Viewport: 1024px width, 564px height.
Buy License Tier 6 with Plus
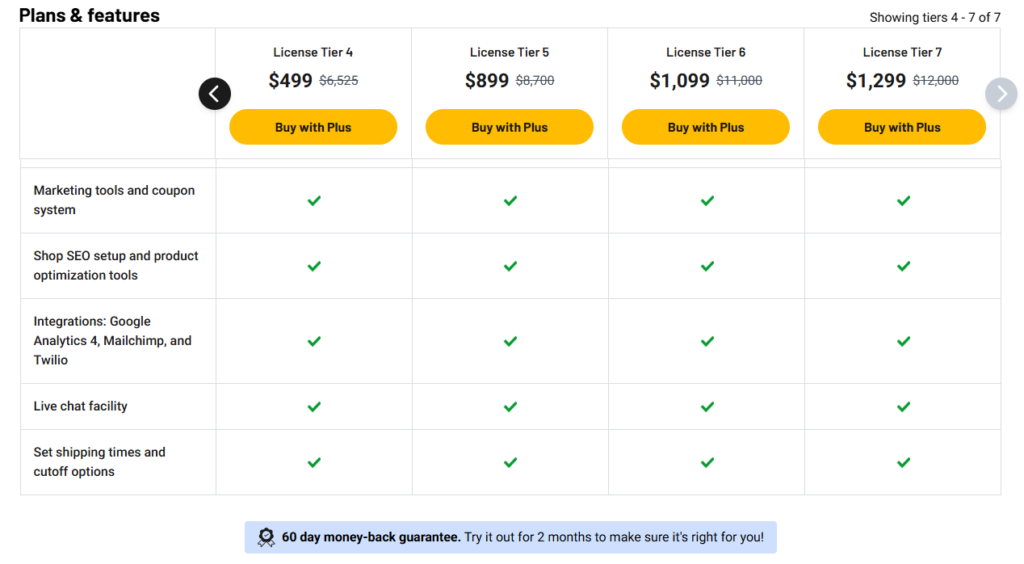point(705,127)
